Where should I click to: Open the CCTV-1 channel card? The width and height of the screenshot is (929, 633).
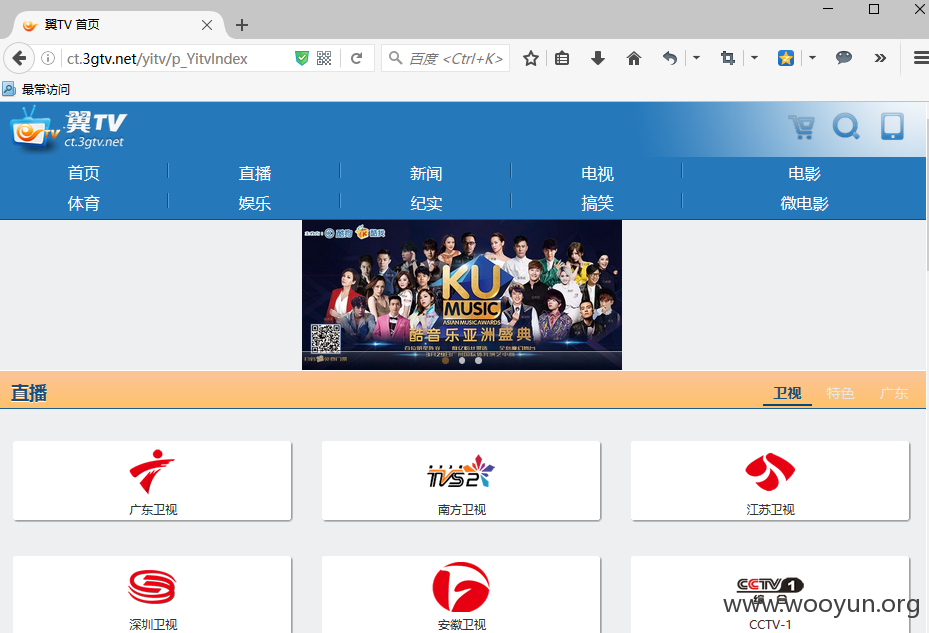[770, 594]
